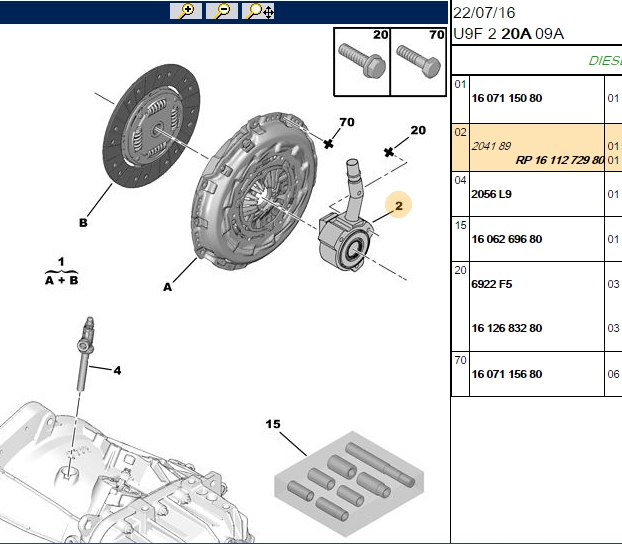
Task: Click the zoom in magnifier icon
Action: click(186, 11)
